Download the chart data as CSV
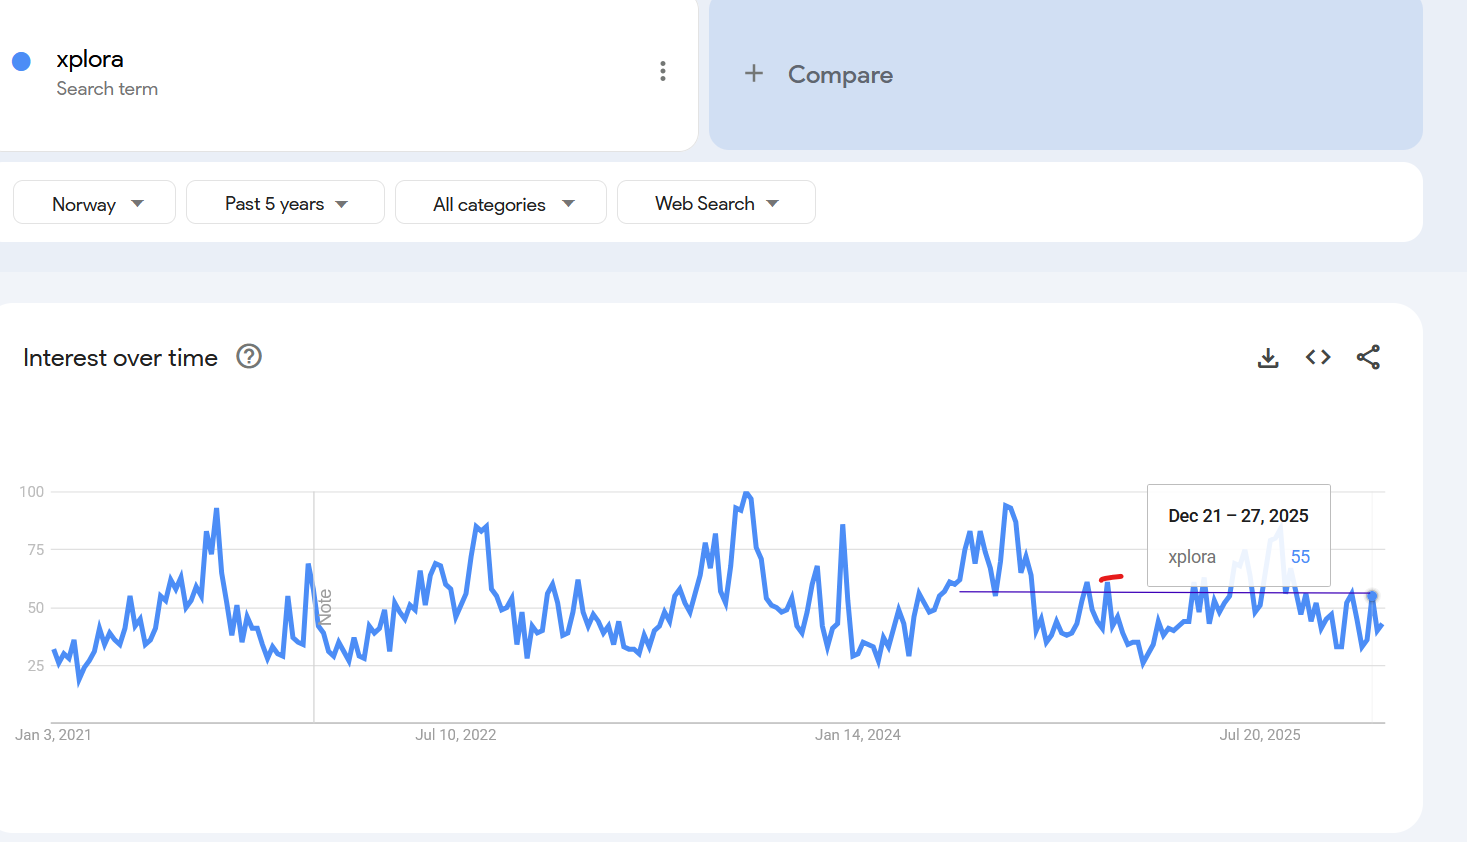 click(1268, 358)
